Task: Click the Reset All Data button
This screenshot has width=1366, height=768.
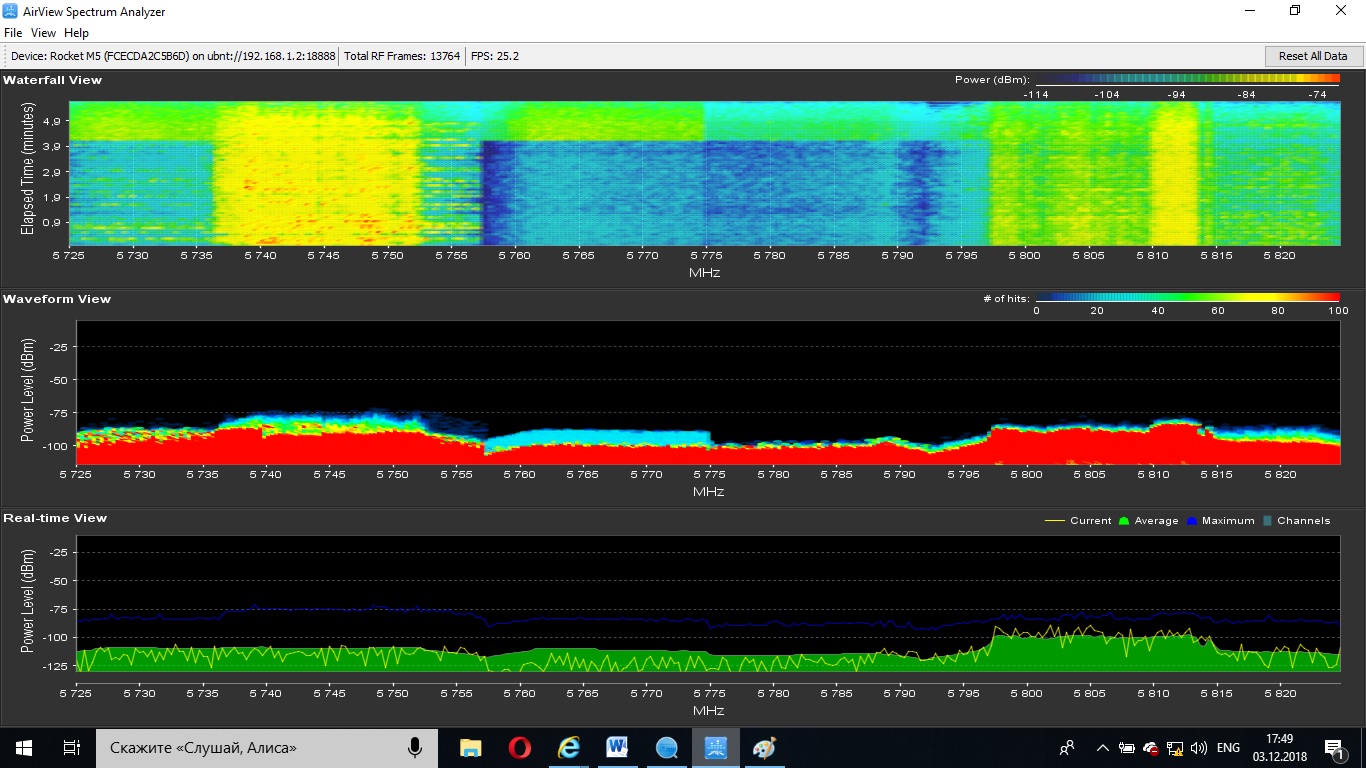Action: [x=1313, y=56]
